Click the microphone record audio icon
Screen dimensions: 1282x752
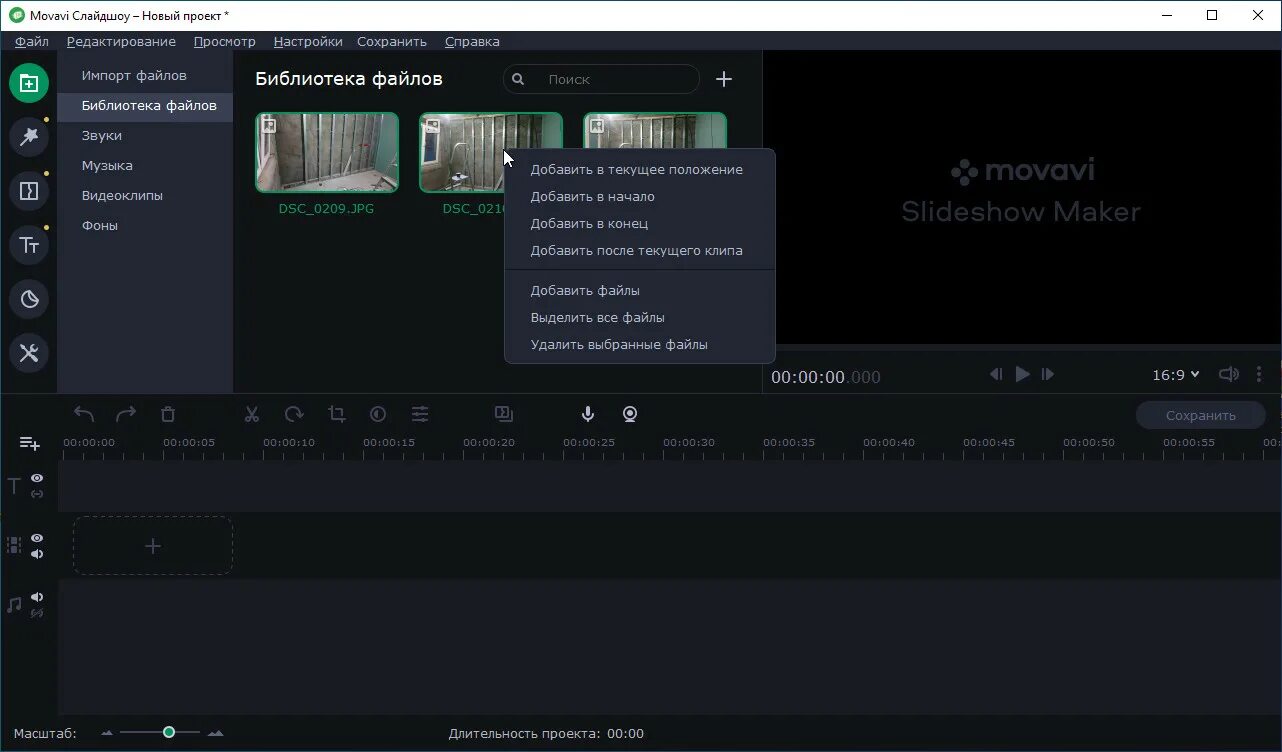(x=588, y=414)
